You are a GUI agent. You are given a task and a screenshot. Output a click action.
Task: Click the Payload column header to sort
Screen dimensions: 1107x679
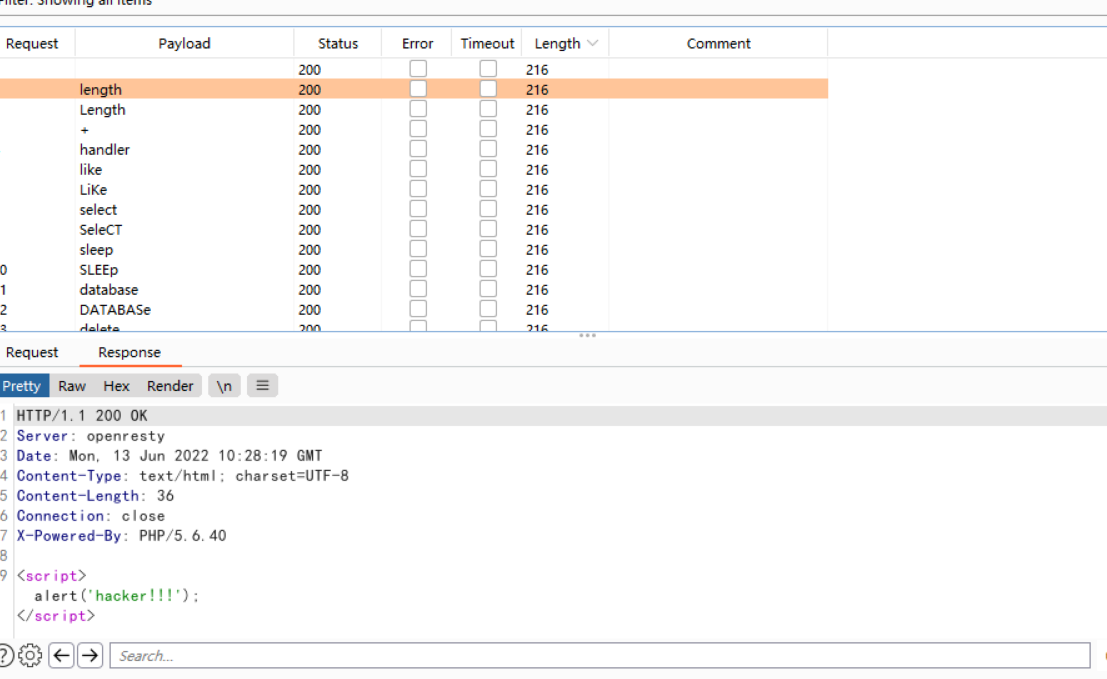(184, 42)
